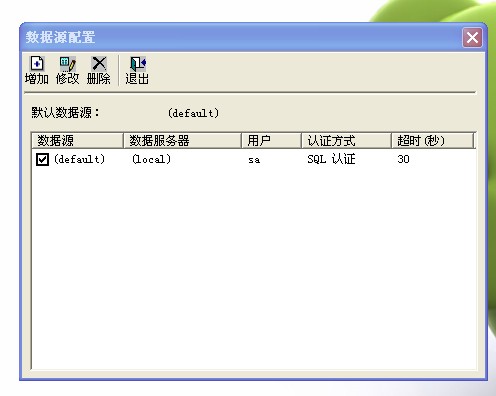The width and height of the screenshot is (496, 396).
Task: Click the (local) server cell
Action: (151, 159)
